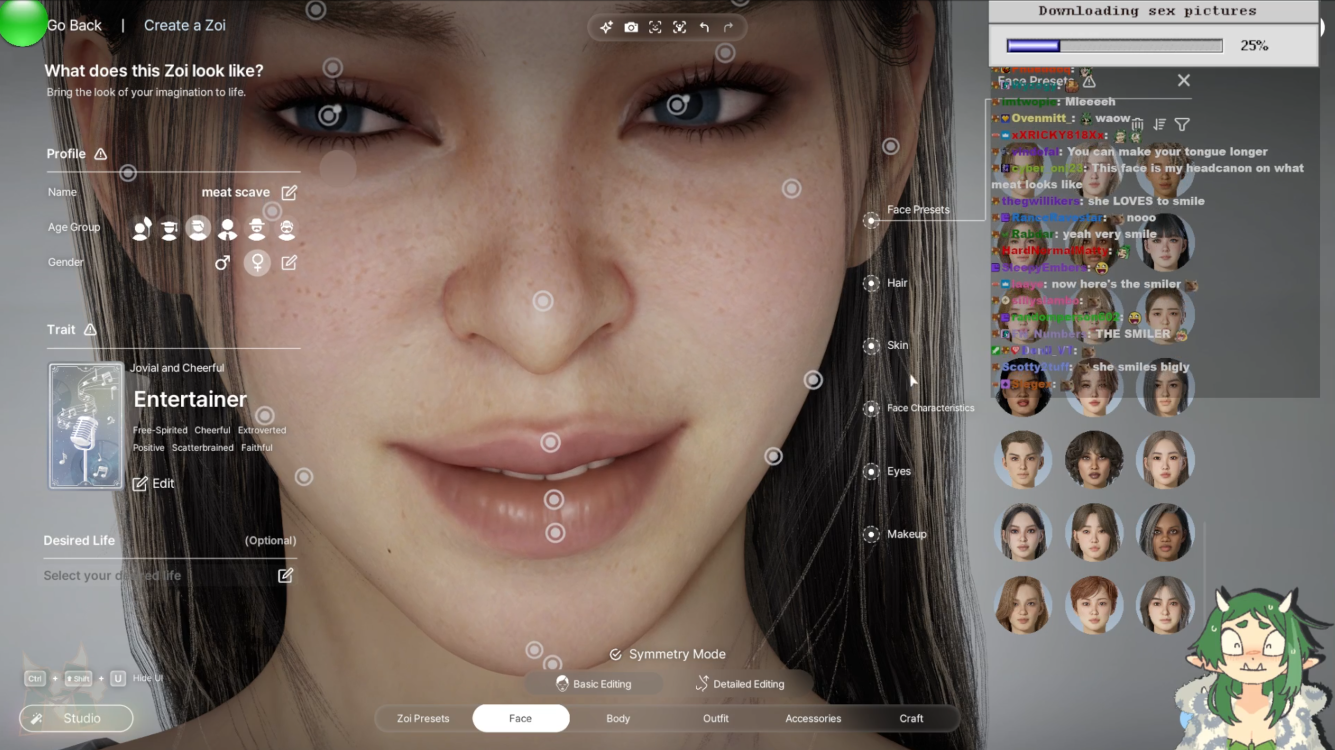Click the sparkle icon in top toolbar
This screenshot has width=1335, height=750.
pyautogui.click(x=606, y=27)
